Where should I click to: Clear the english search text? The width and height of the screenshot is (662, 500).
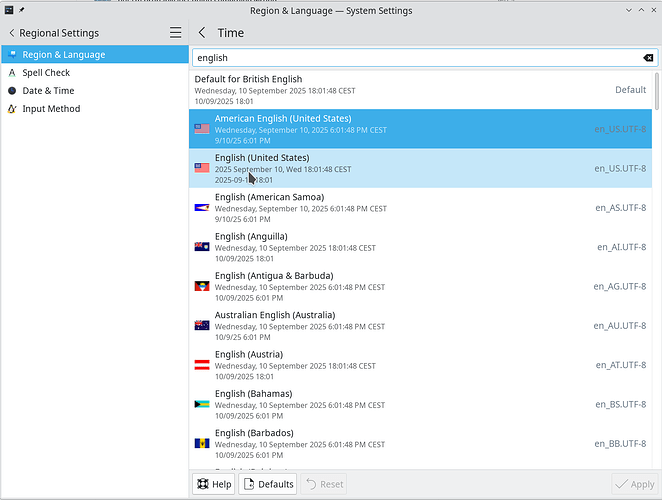click(648, 59)
